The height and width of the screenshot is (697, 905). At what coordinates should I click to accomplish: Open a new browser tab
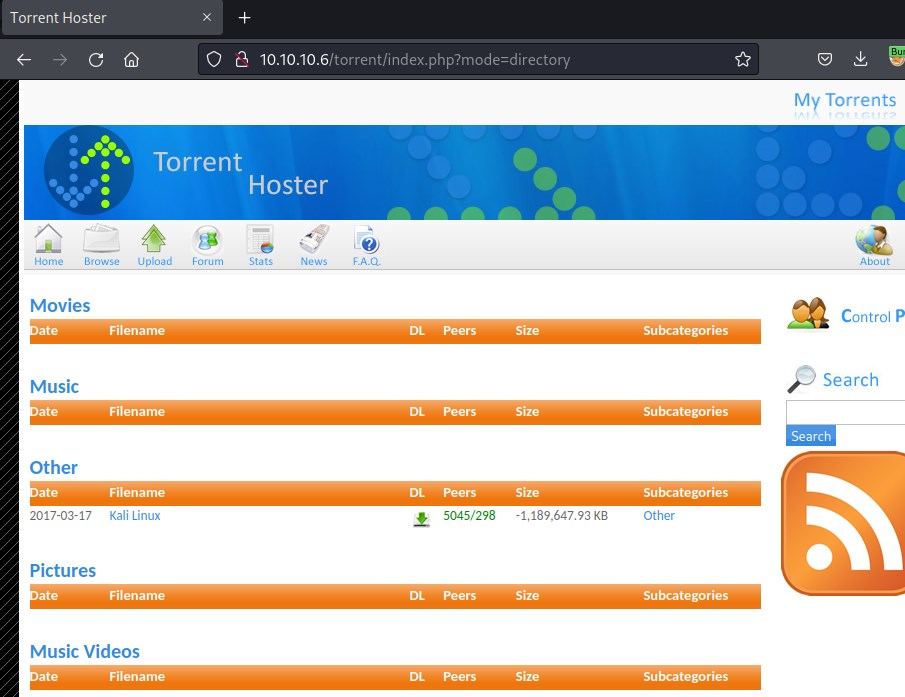click(244, 18)
